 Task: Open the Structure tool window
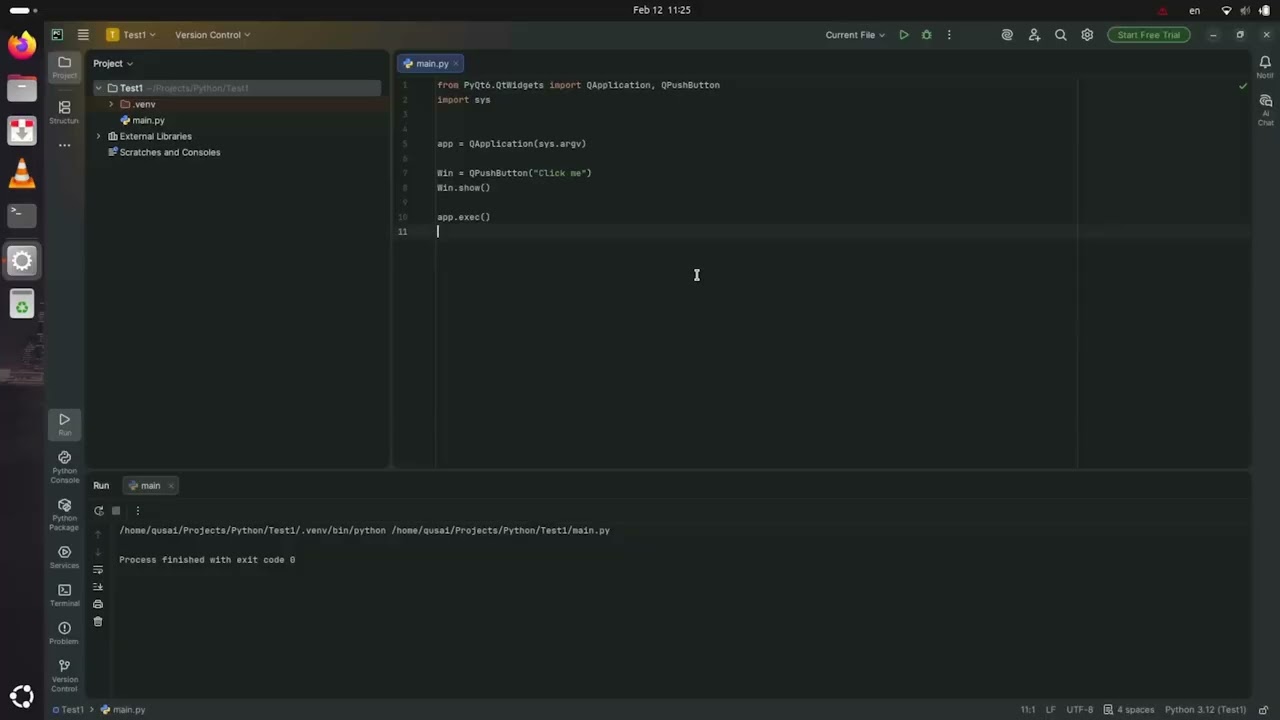(x=64, y=111)
